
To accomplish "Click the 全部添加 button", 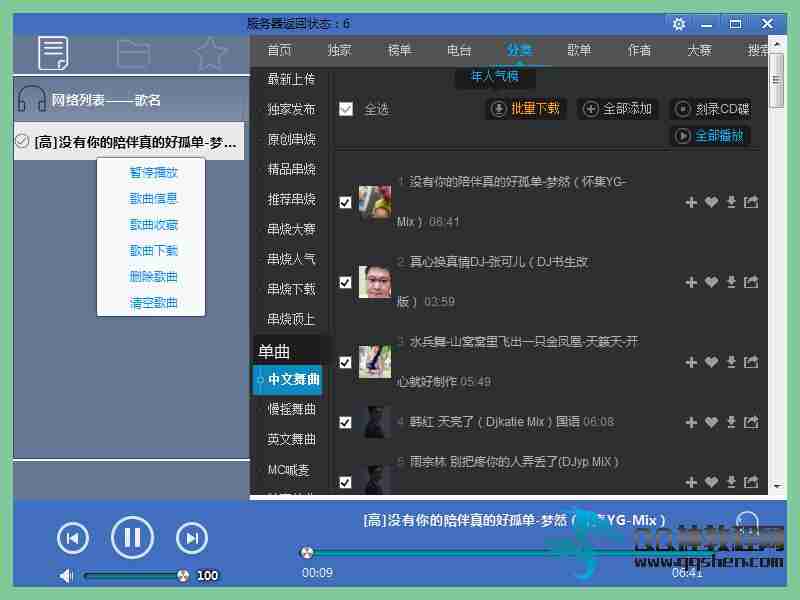I will 618,109.
